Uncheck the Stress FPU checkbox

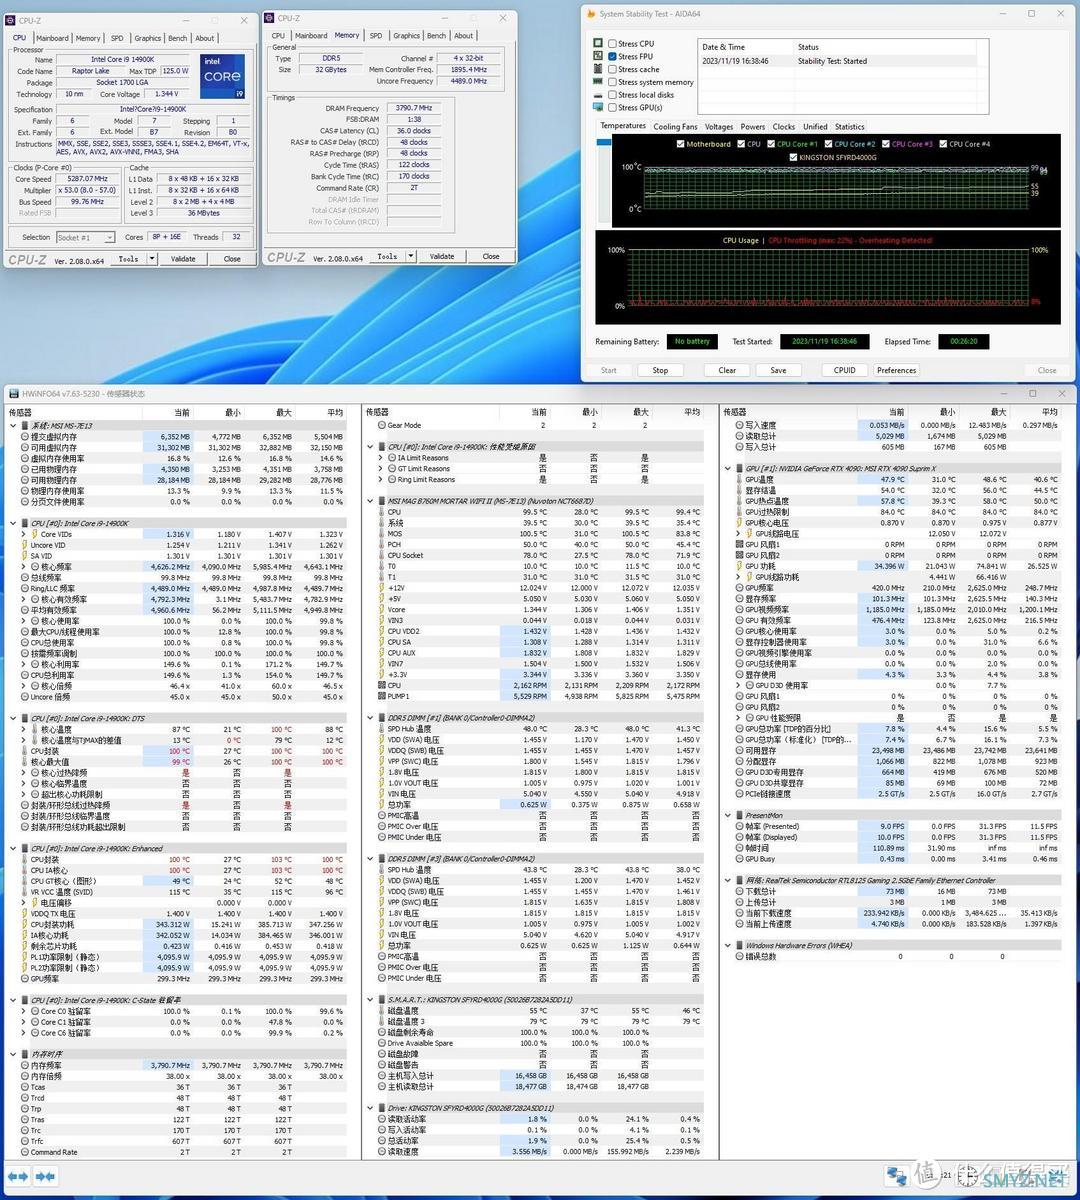click(x=612, y=57)
